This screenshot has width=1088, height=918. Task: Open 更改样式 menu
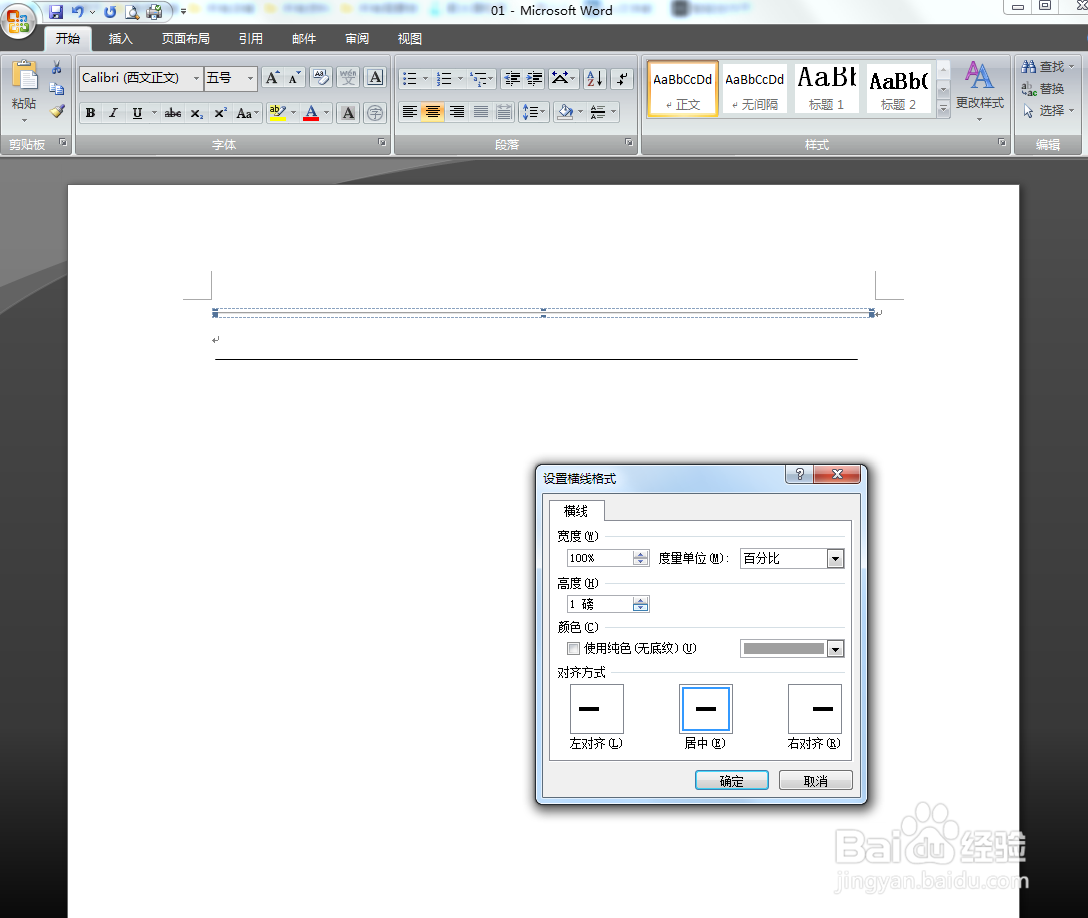980,92
